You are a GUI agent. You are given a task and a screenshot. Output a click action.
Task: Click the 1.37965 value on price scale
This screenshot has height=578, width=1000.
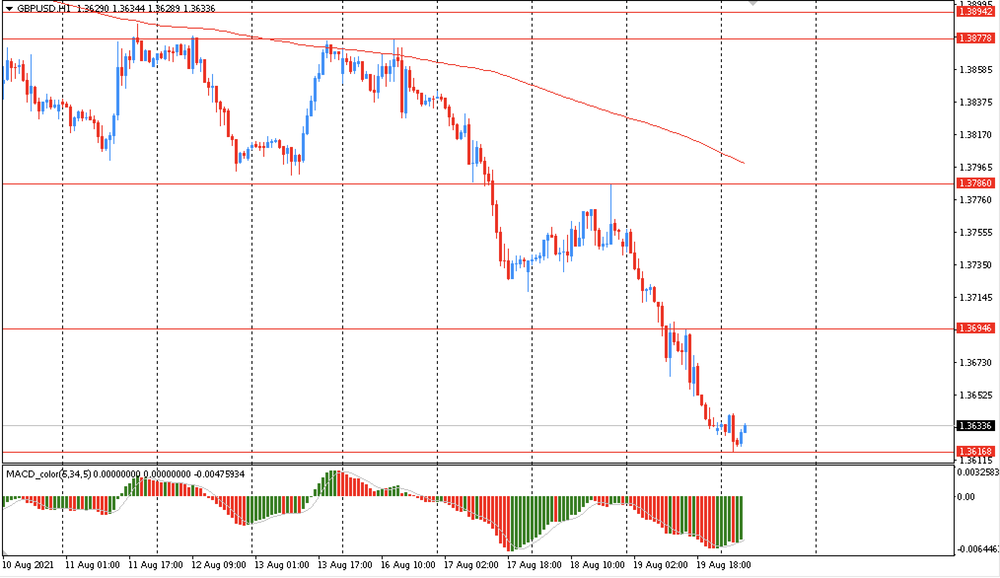click(976, 167)
